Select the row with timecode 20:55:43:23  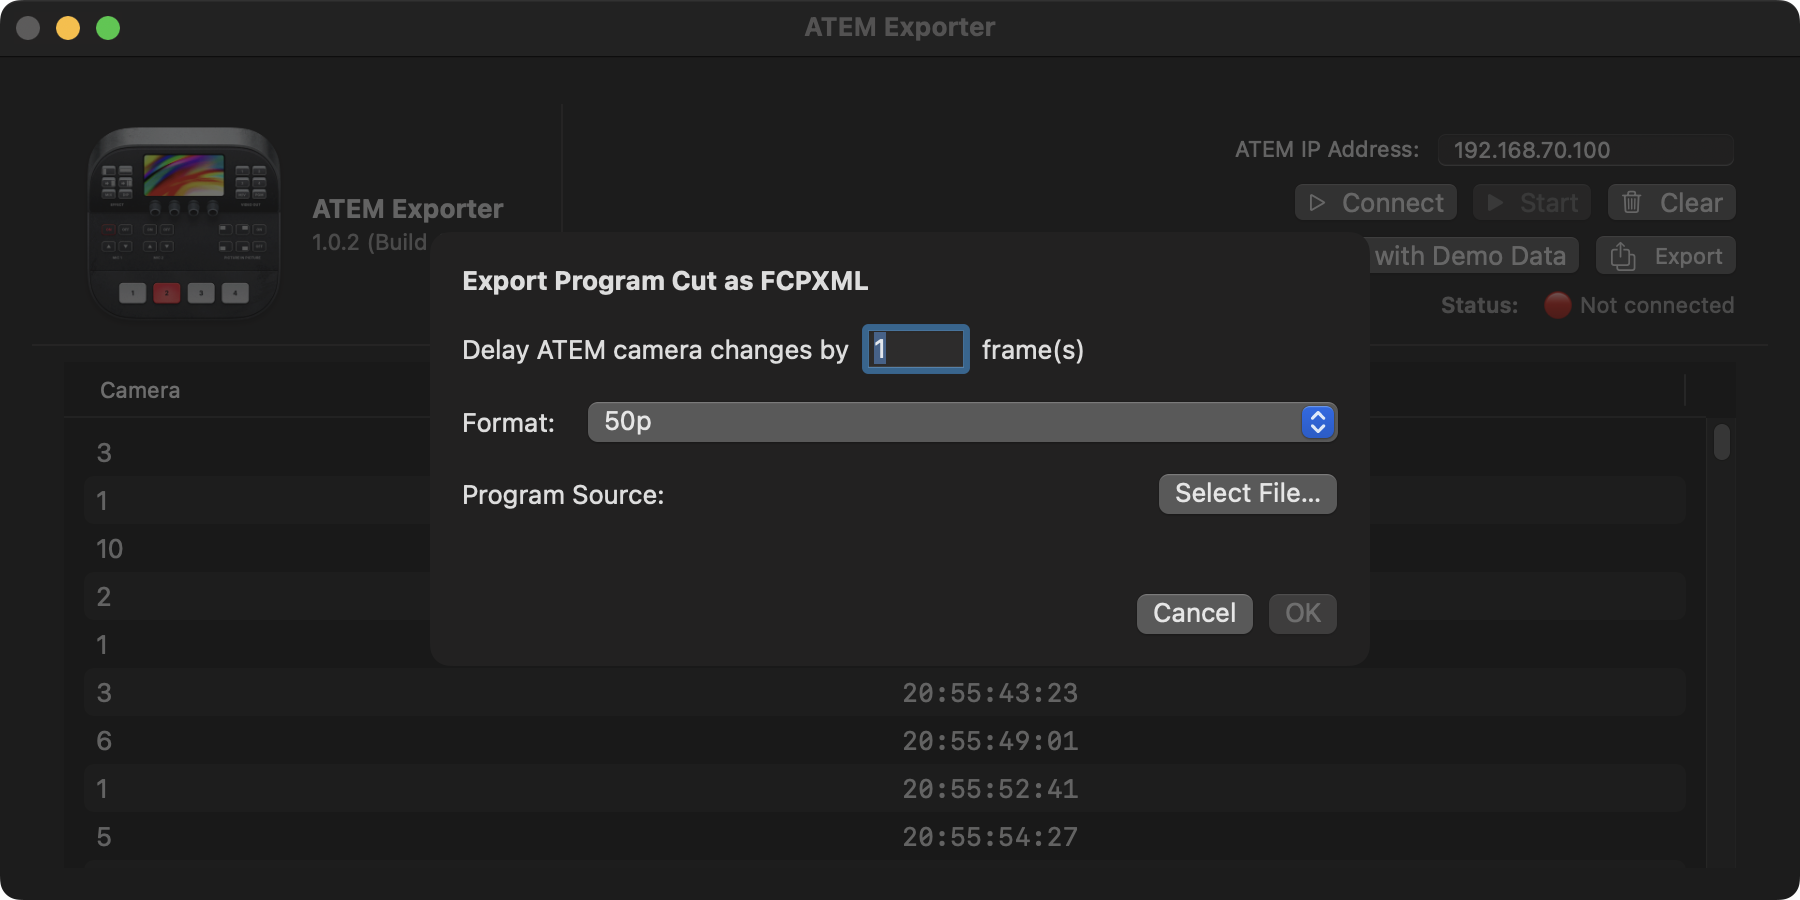pyautogui.click(x=989, y=693)
